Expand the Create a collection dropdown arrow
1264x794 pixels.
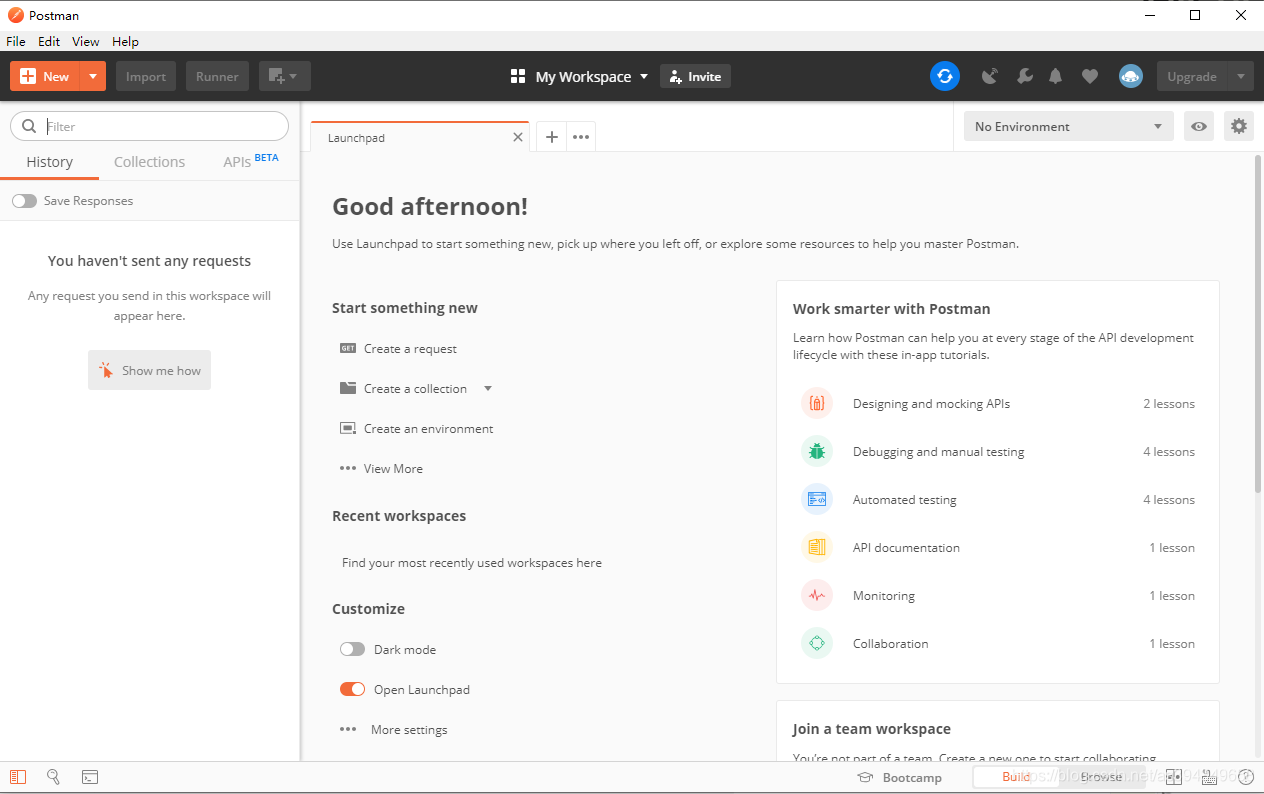coord(488,388)
